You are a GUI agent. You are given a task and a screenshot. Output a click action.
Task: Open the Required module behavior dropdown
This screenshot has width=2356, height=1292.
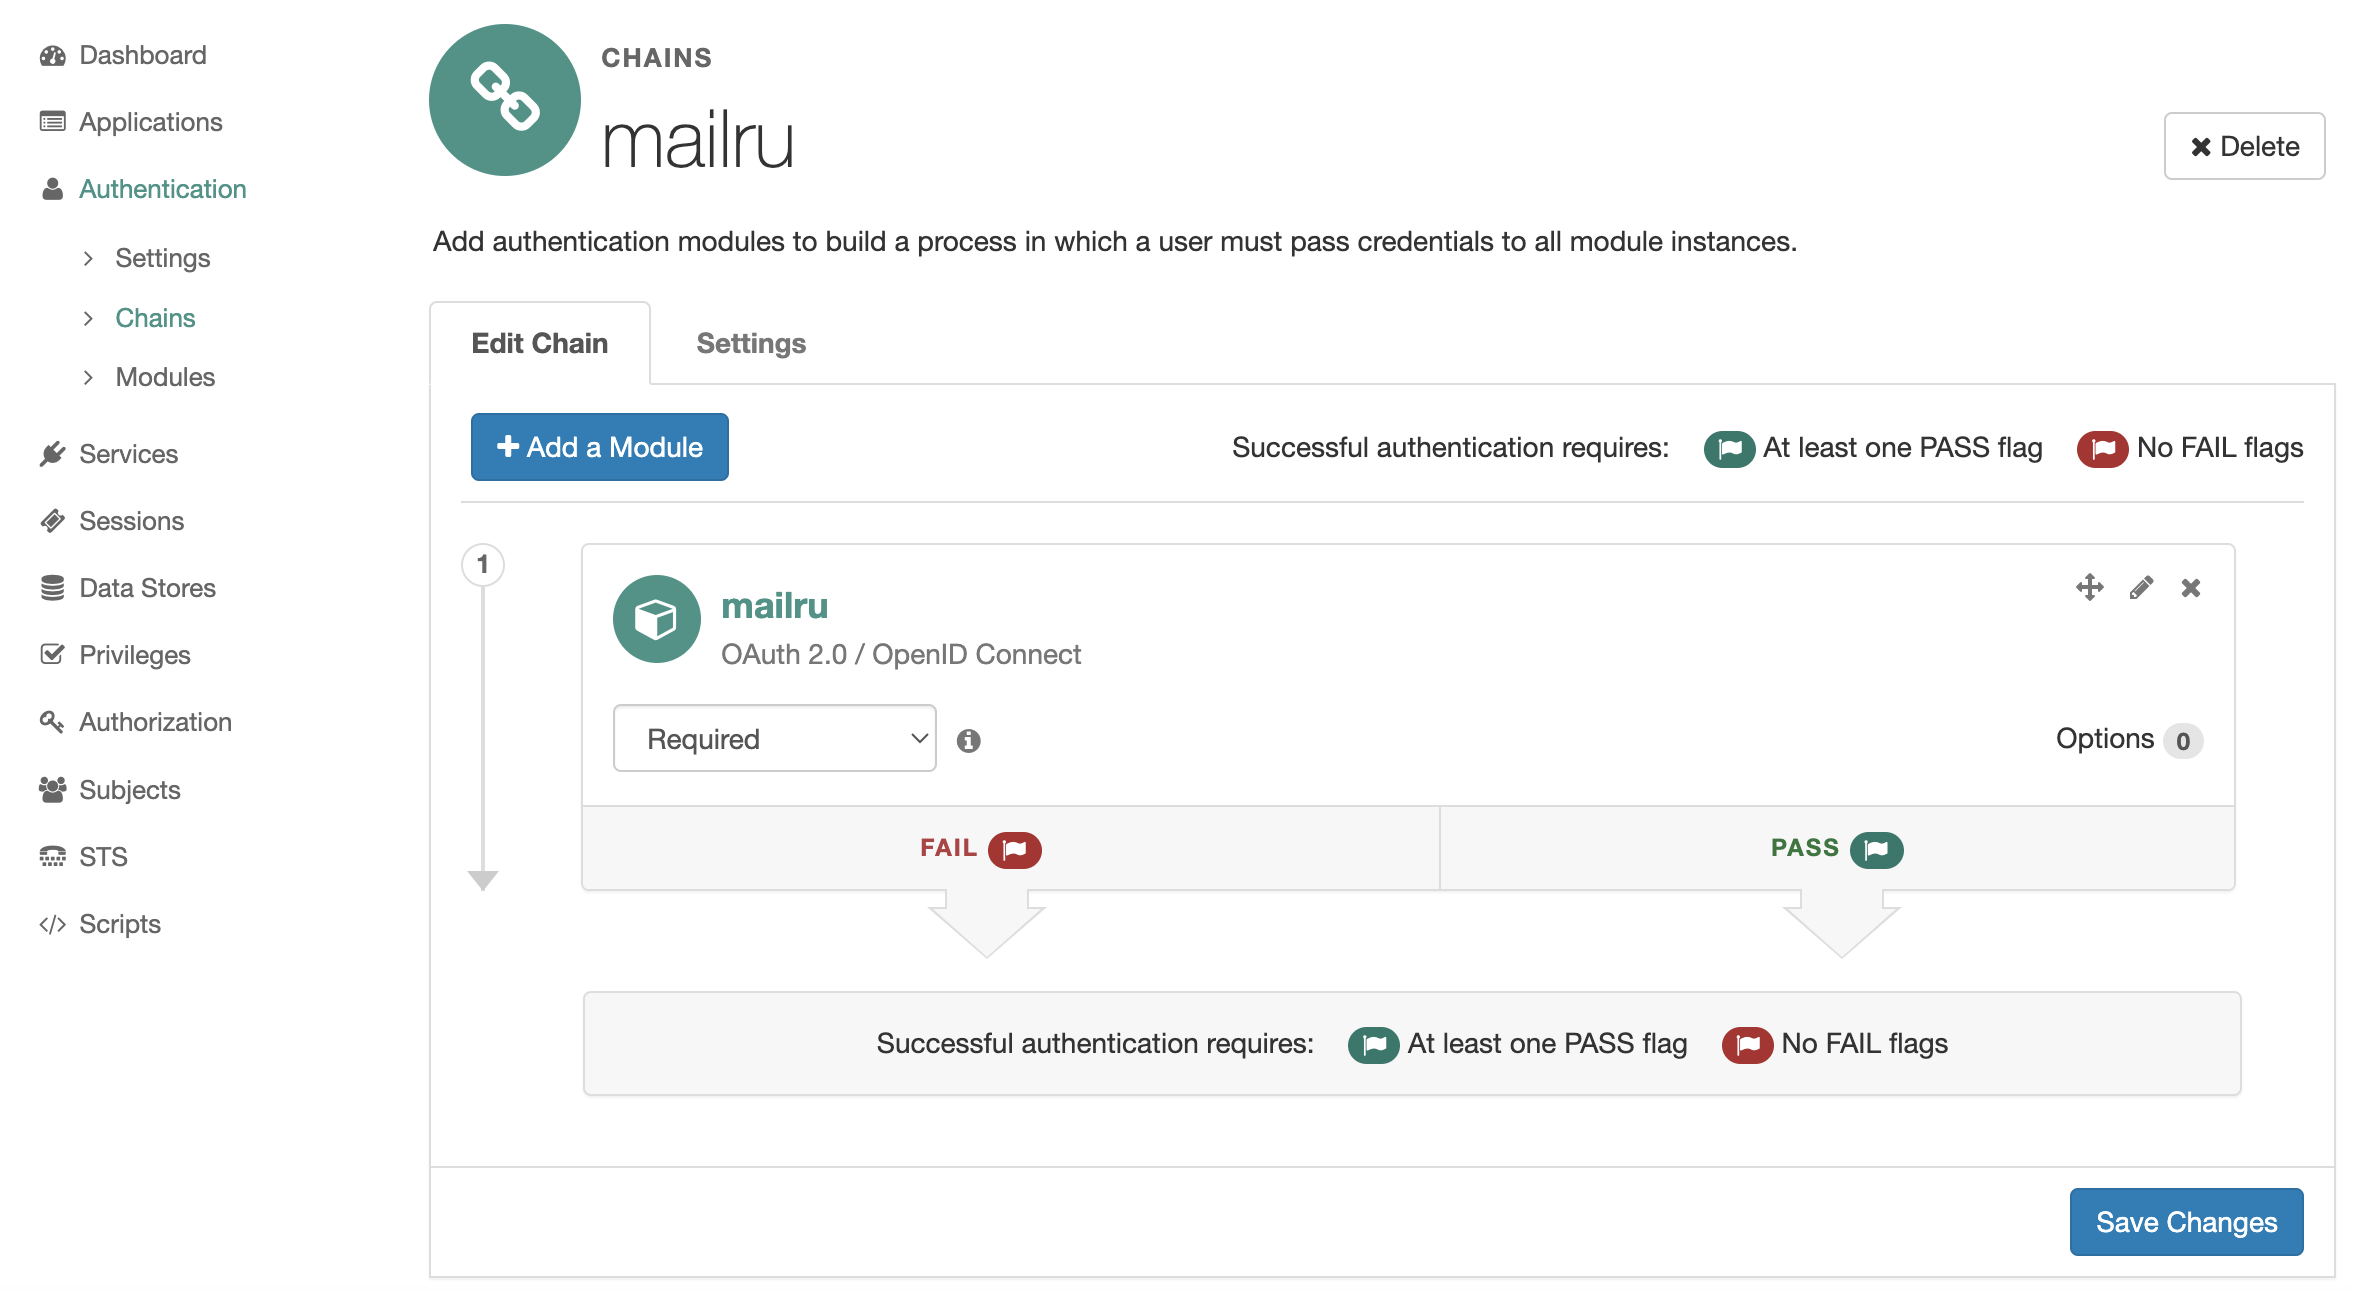(776, 737)
